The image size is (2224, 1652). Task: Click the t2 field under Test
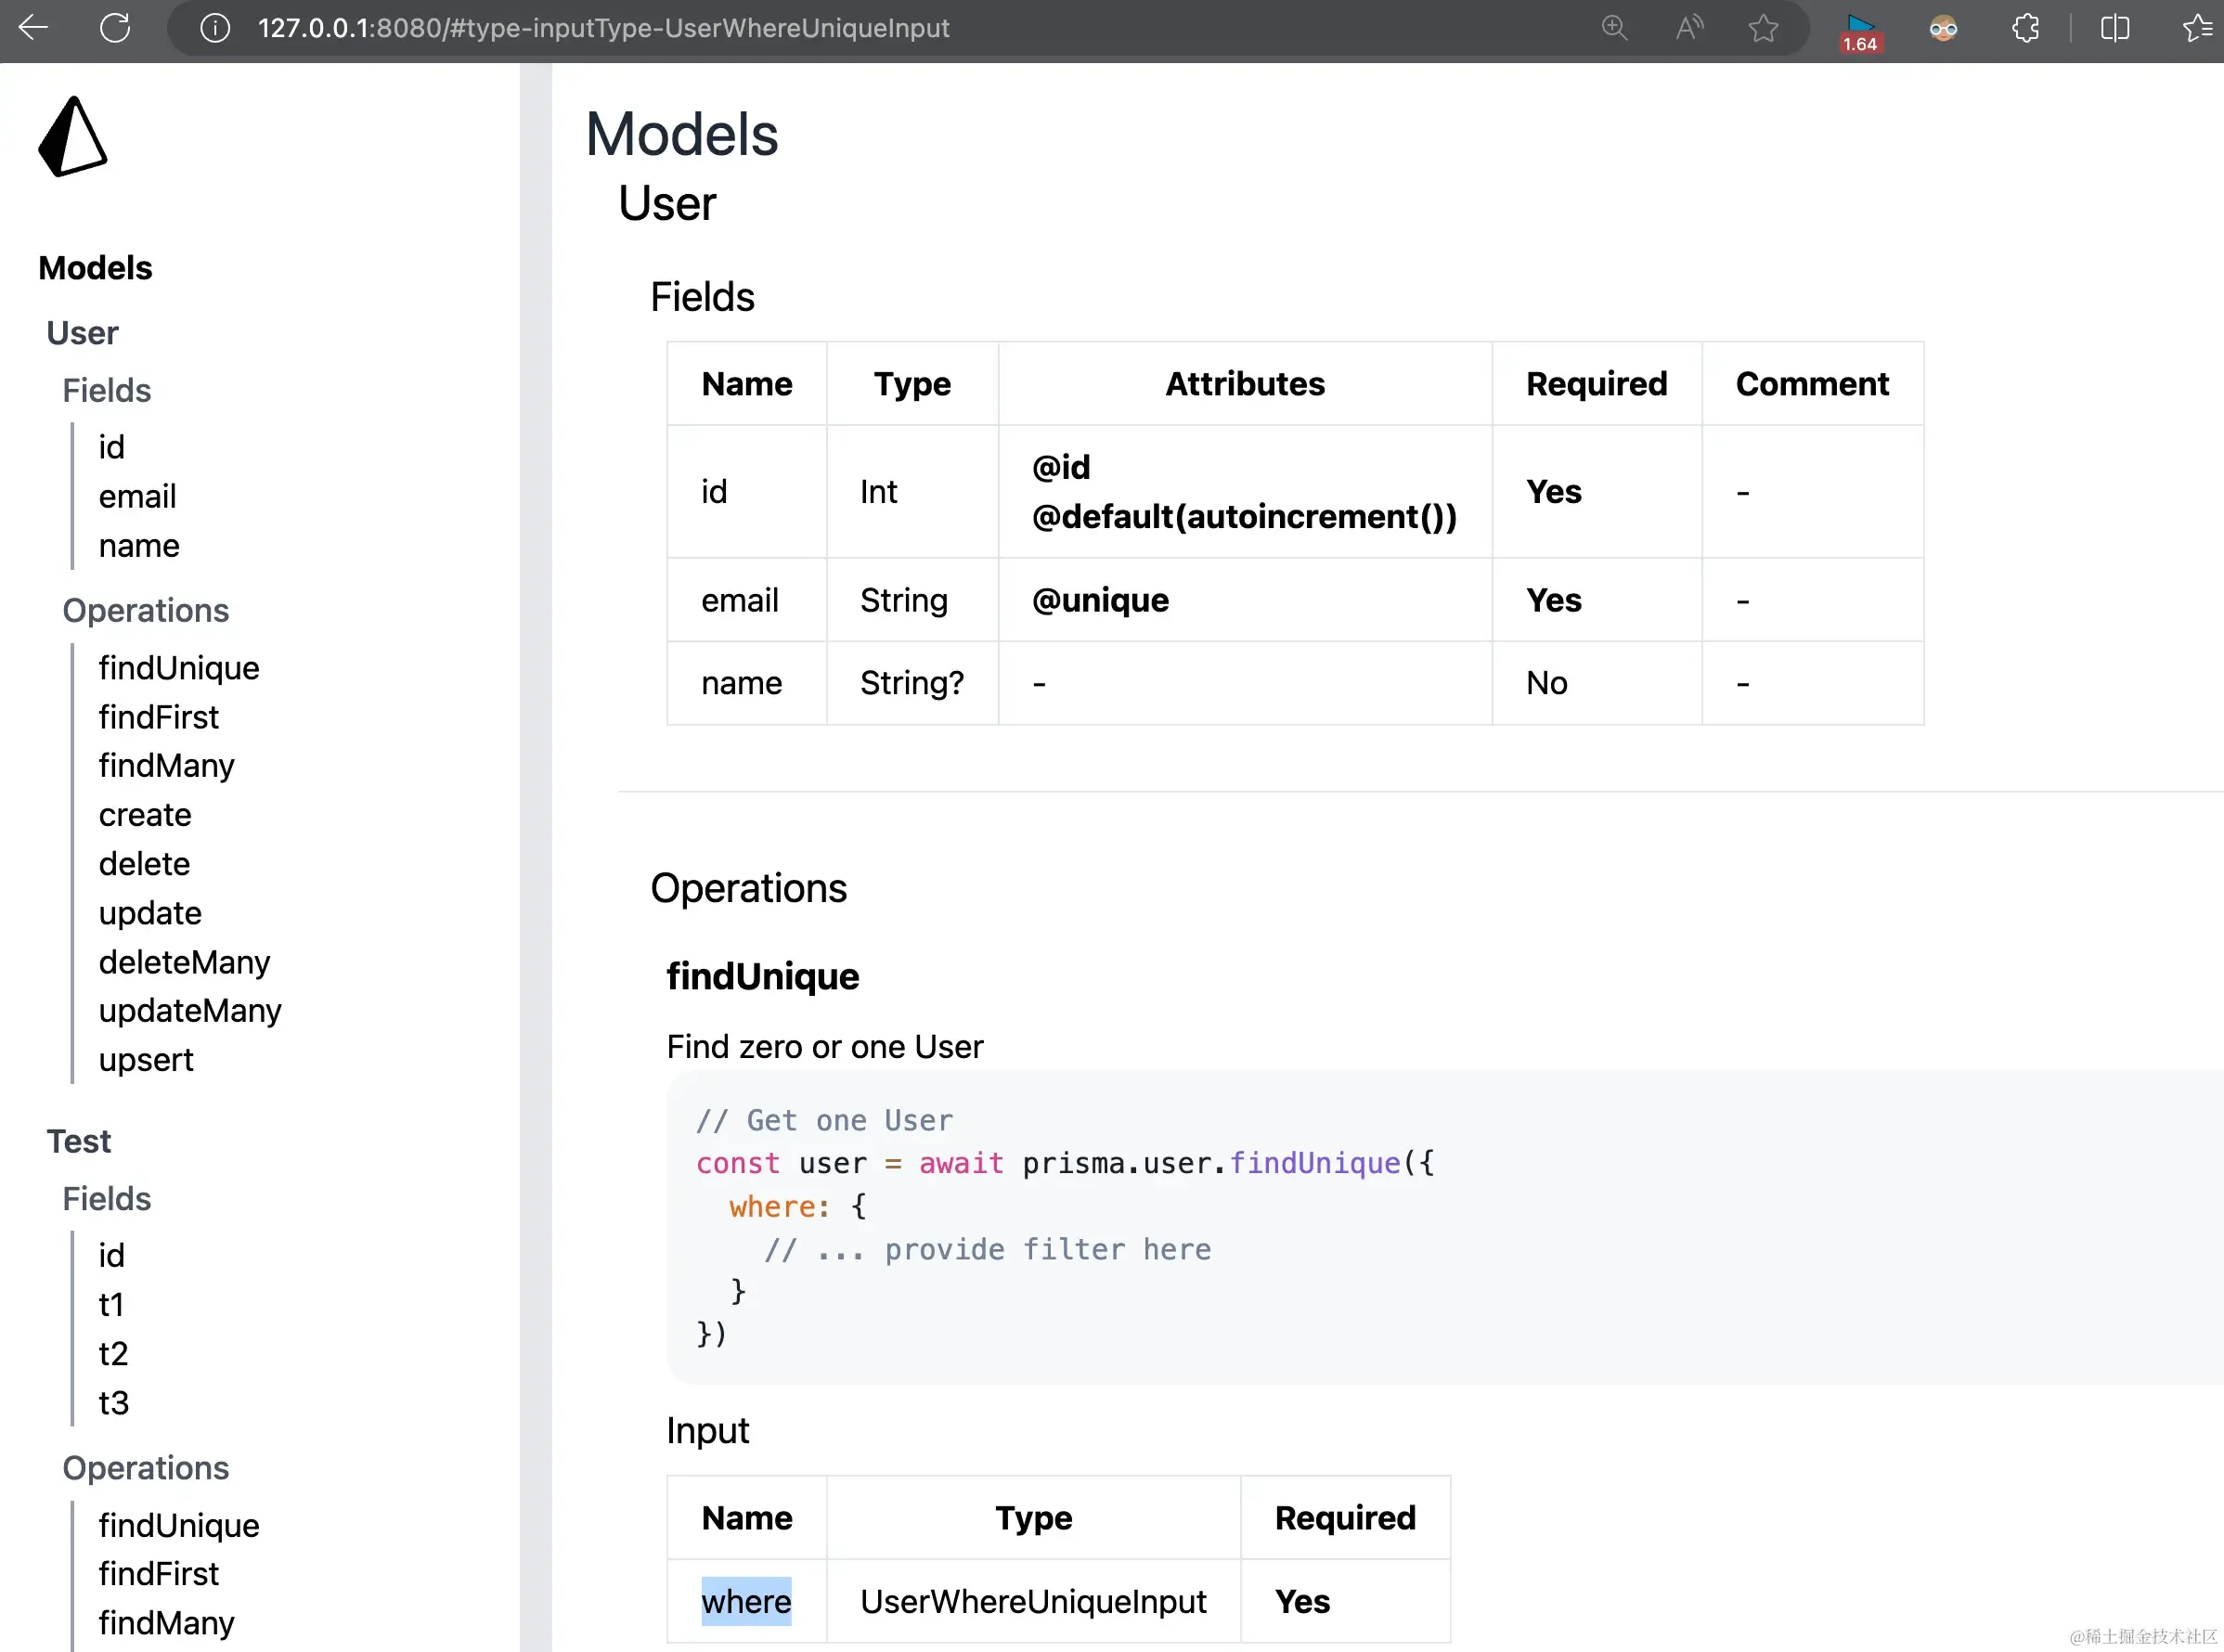click(x=113, y=1353)
